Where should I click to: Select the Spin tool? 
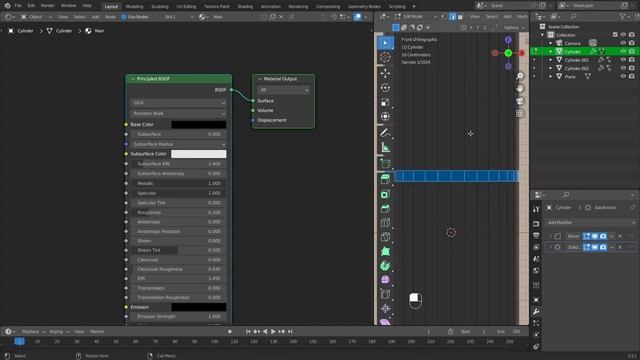(x=385, y=266)
